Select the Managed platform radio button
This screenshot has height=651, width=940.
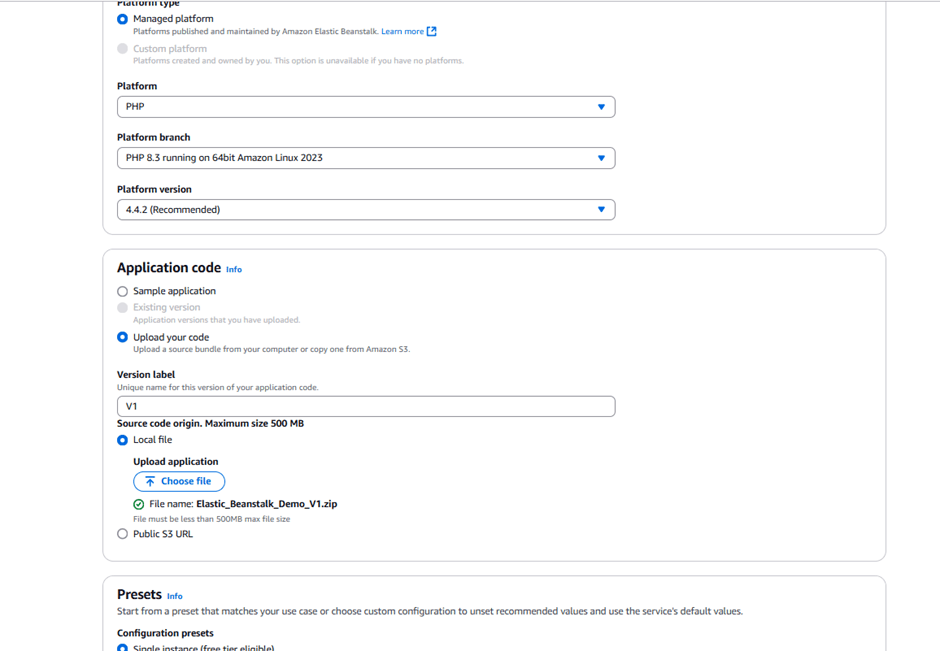122,19
